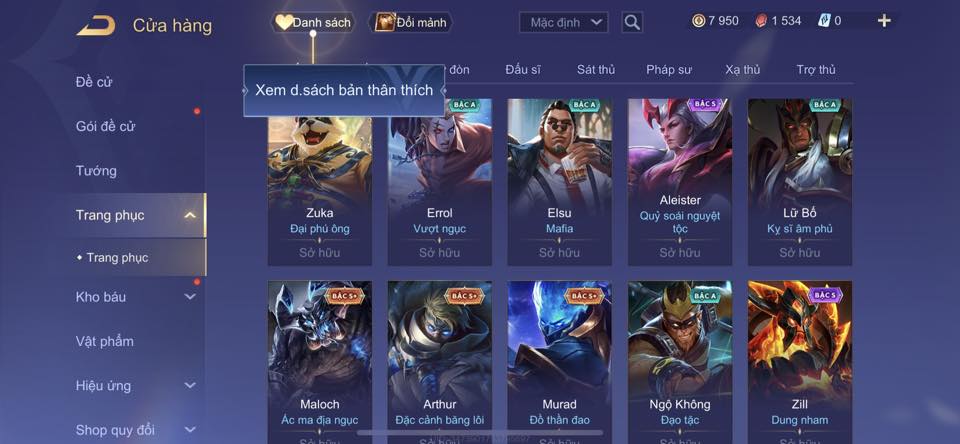Screen dimensions: 960x444
Task: Switch to the Pháp sư tab
Action: pos(669,70)
